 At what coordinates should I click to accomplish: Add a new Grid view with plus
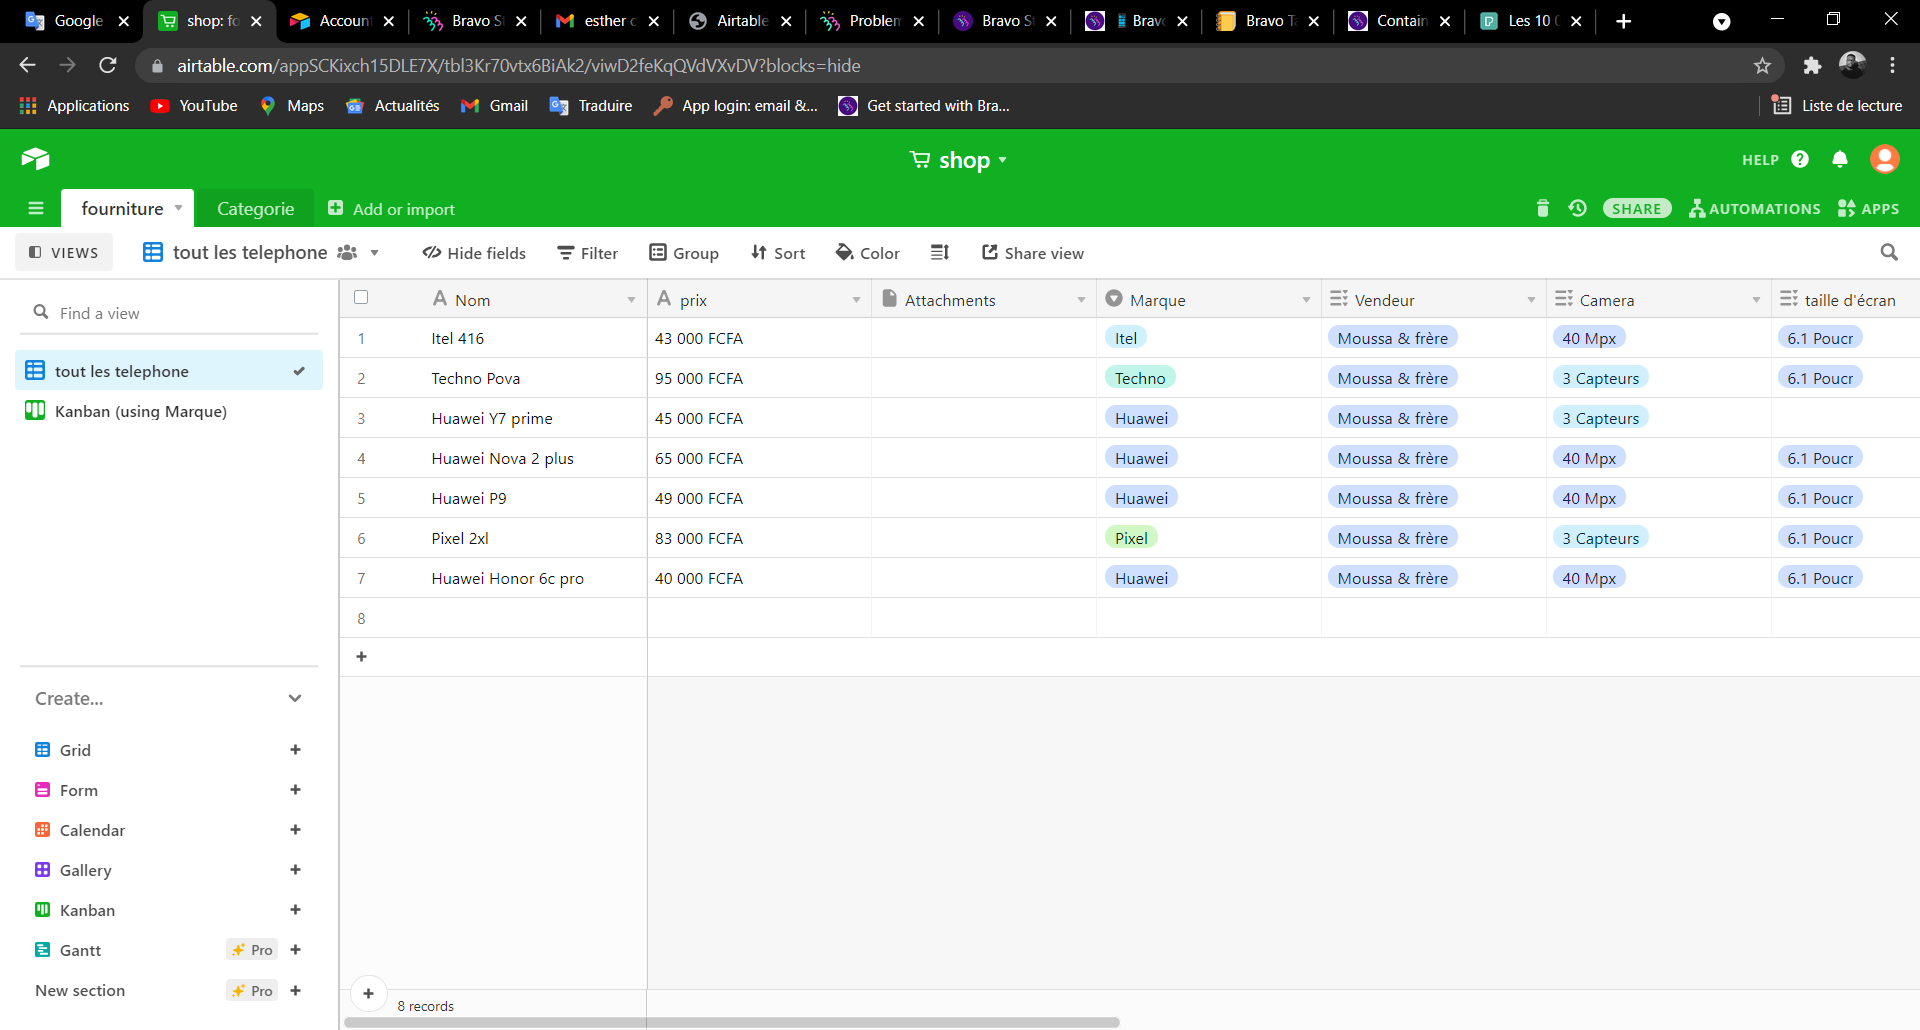coord(295,750)
